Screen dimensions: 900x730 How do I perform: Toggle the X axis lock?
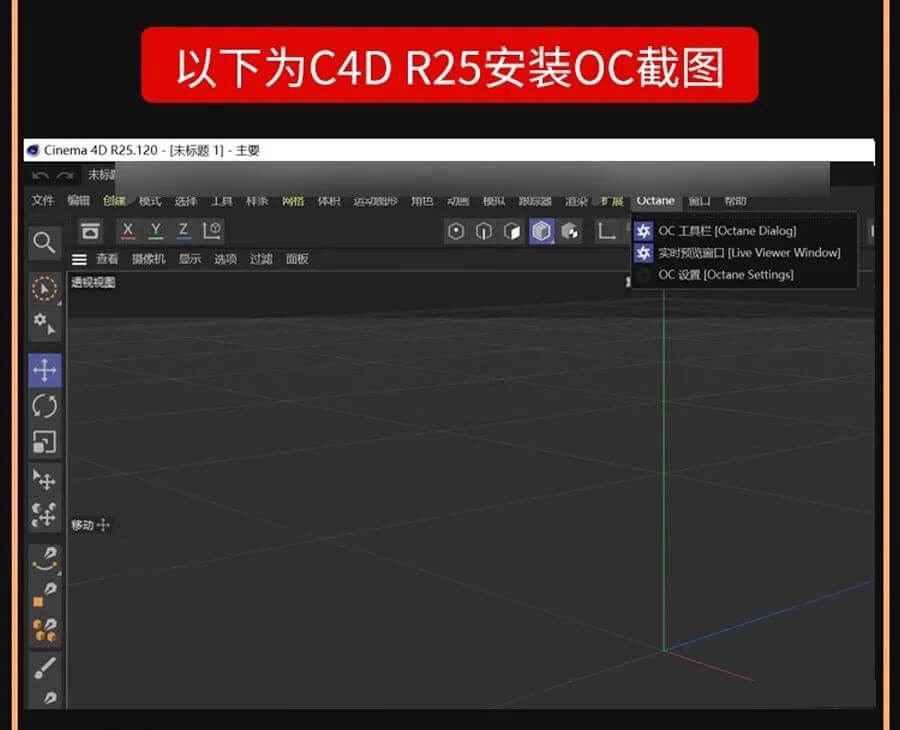(127, 230)
